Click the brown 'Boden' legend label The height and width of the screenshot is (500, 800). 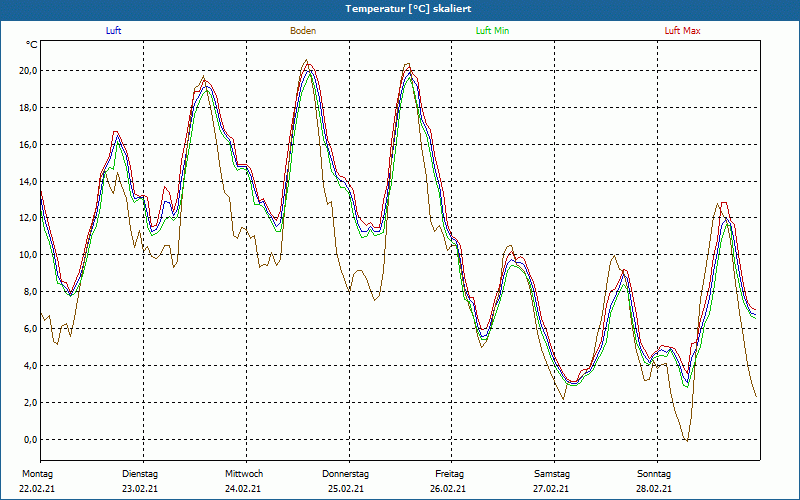(303, 31)
